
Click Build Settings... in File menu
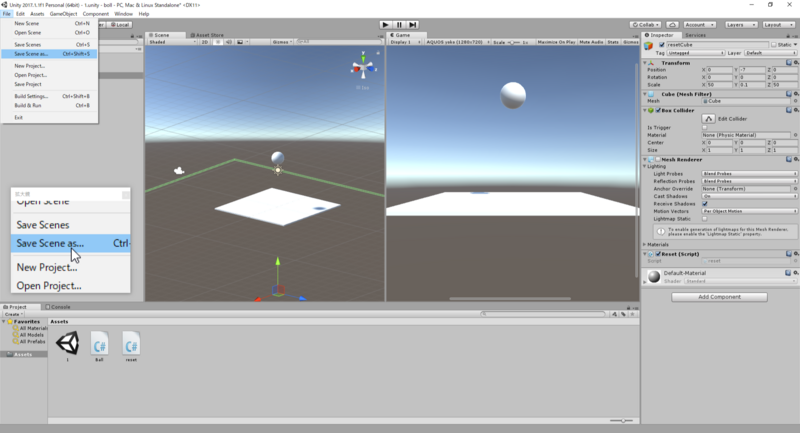pos(49,96)
